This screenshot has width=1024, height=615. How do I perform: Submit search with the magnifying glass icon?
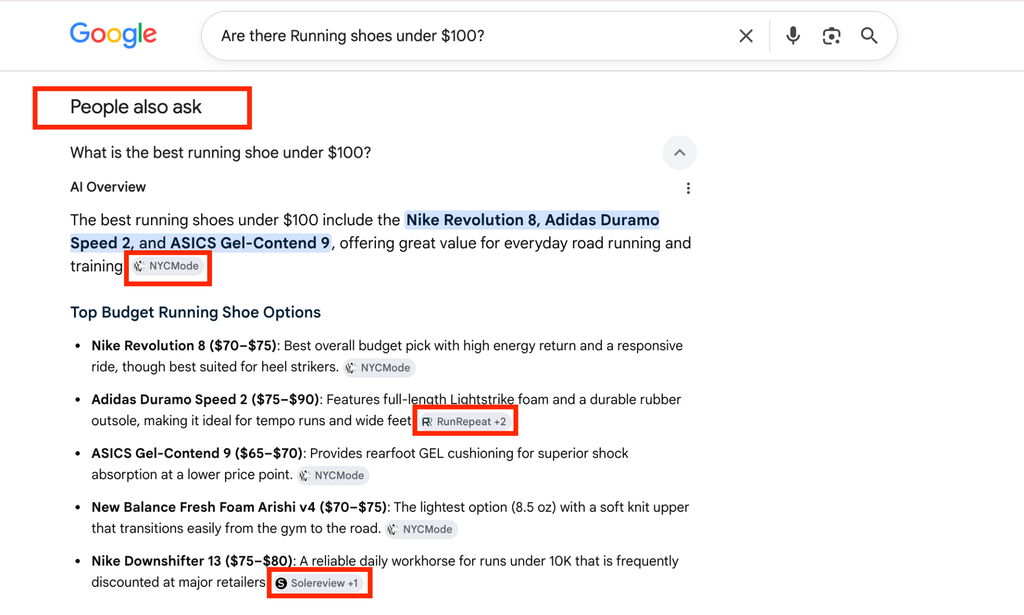[869, 35]
